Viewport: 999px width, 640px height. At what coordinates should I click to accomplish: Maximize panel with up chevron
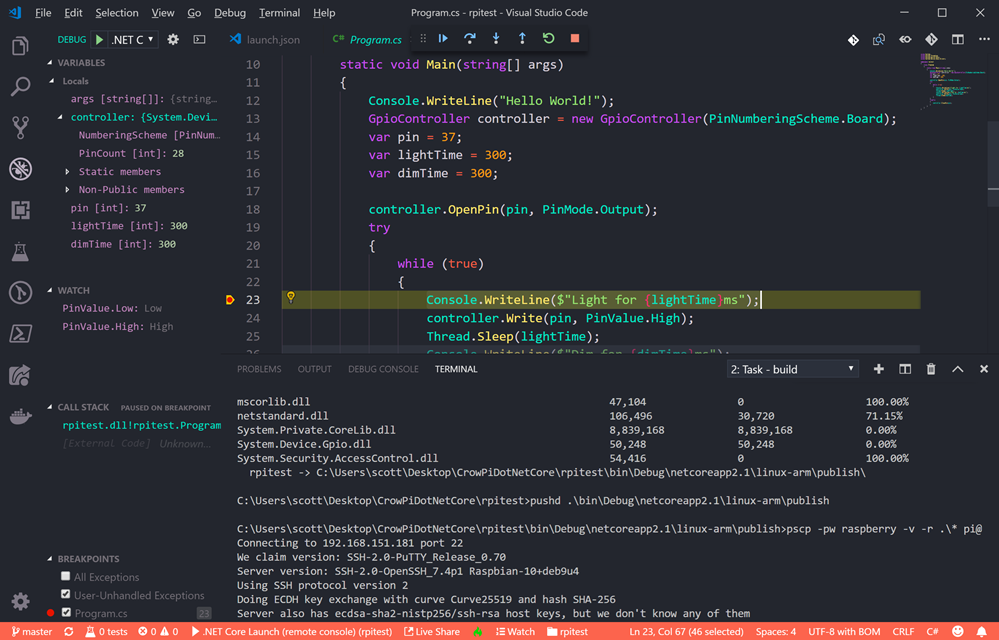pyautogui.click(x=958, y=369)
